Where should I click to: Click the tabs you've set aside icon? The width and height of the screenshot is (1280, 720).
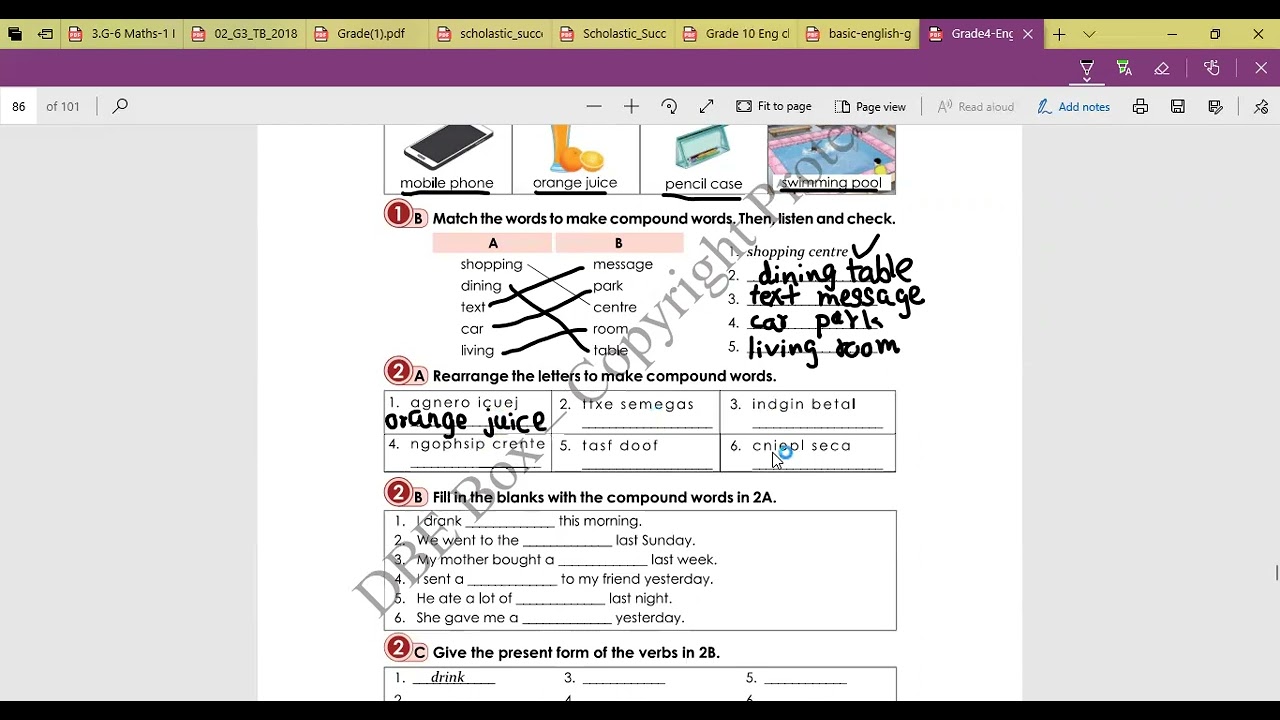tap(15, 34)
